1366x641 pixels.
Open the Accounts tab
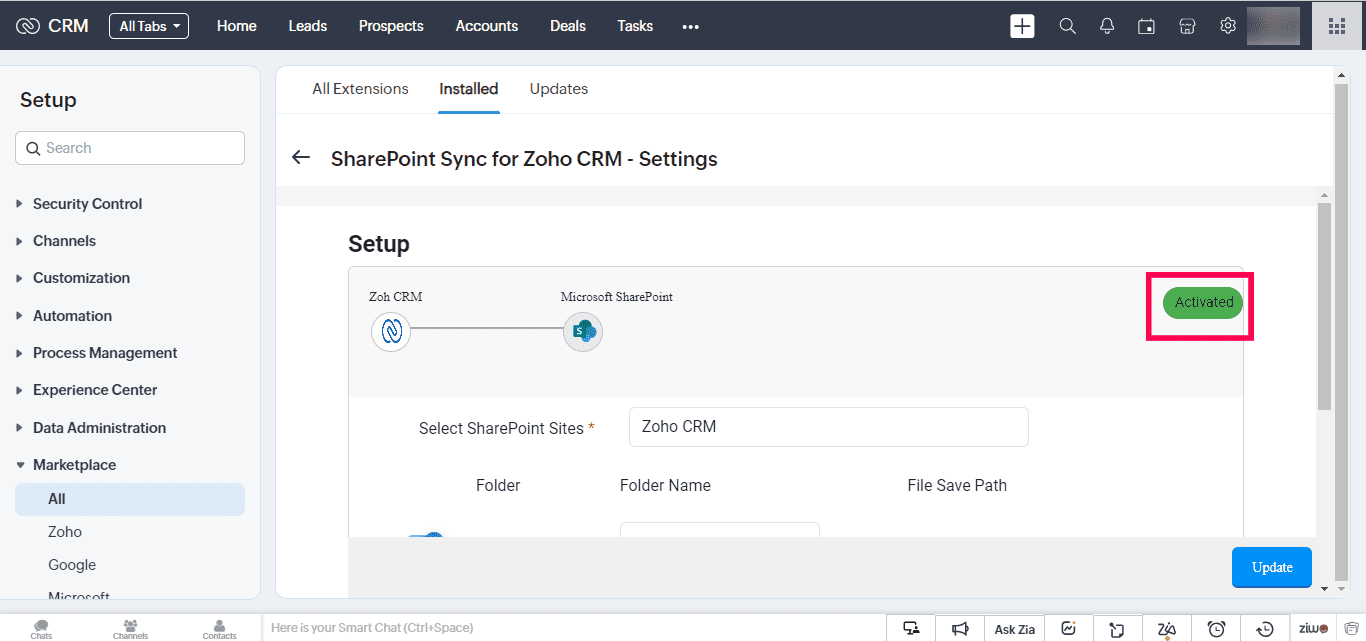point(487,26)
